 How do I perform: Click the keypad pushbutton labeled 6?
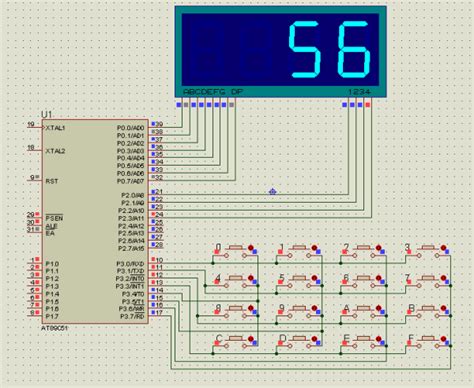pyautogui.click(x=363, y=278)
